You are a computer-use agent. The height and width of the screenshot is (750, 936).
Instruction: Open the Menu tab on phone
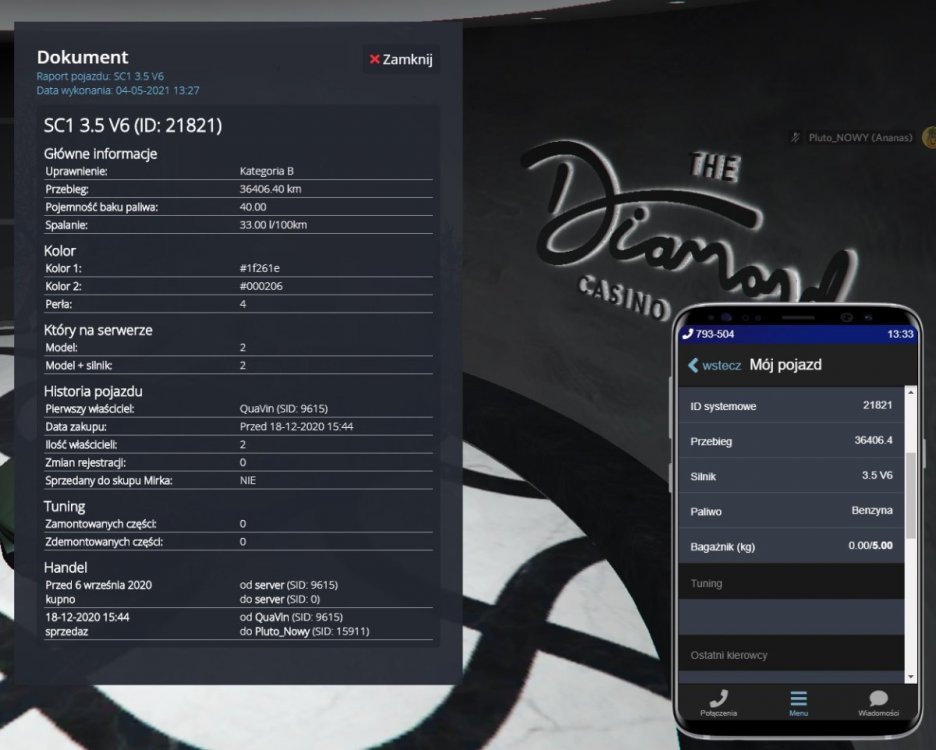click(798, 703)
